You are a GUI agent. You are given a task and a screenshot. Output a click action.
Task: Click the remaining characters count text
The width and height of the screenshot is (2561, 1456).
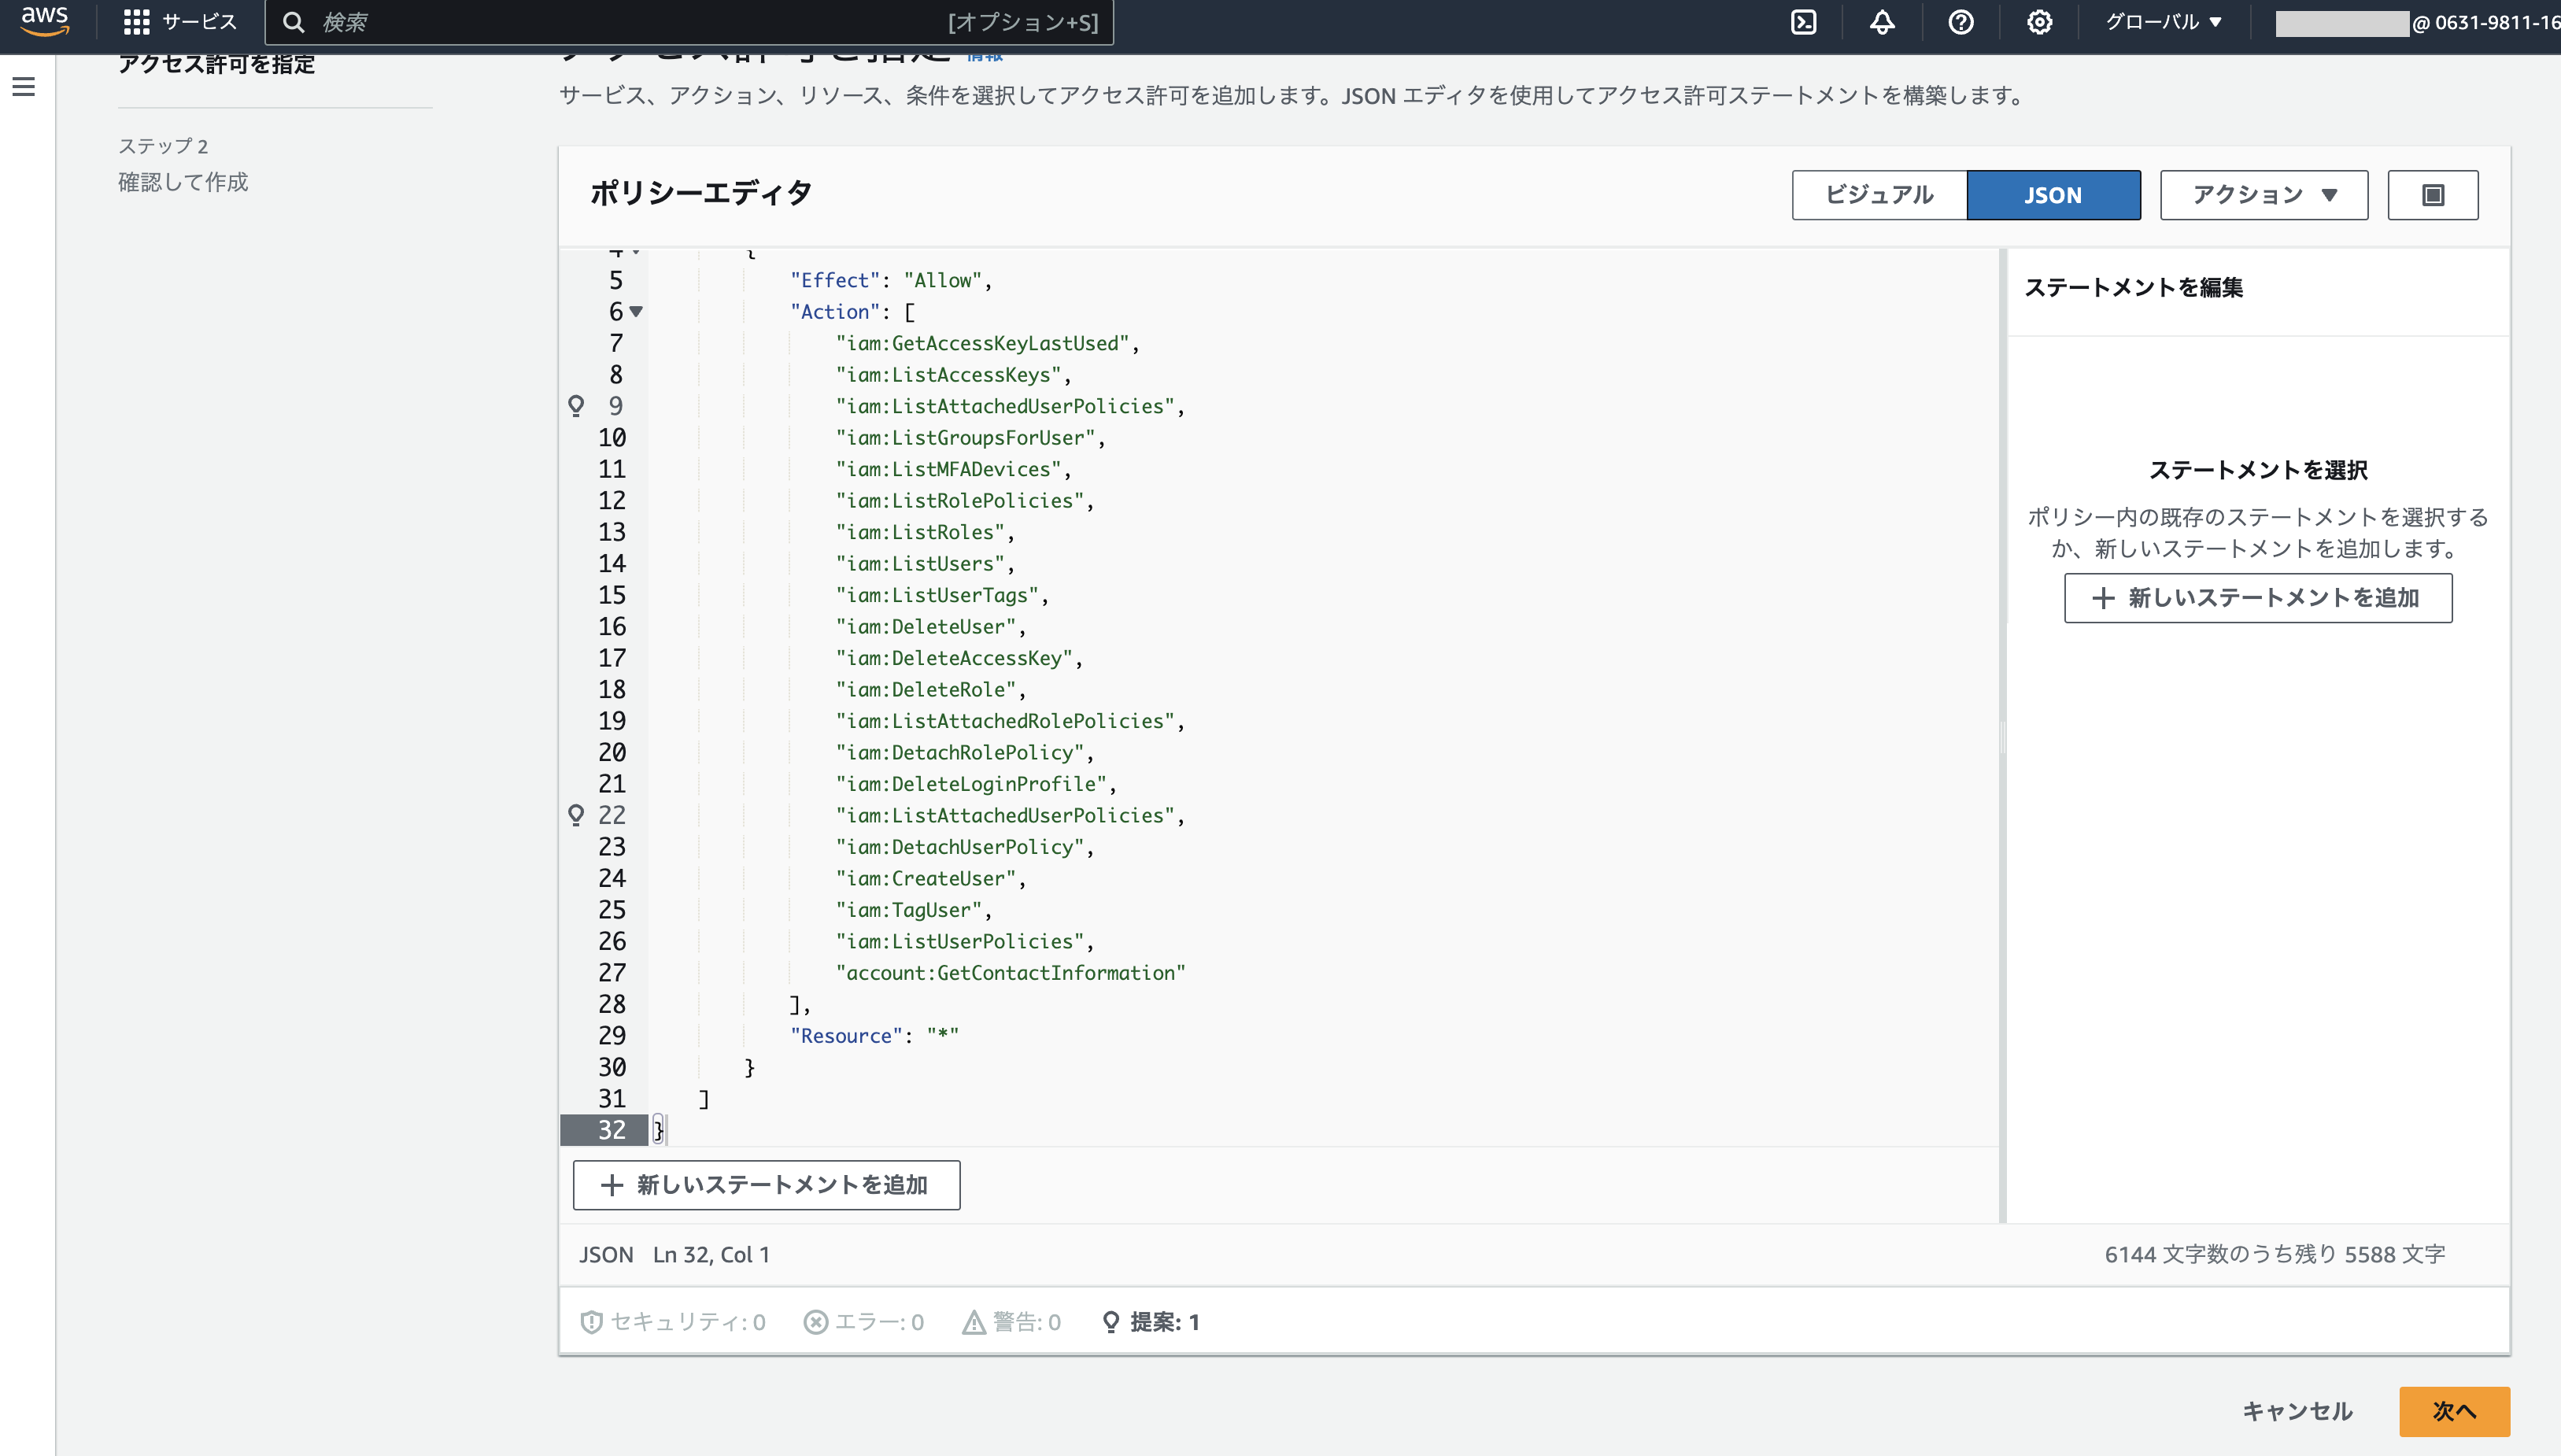(x=2274, y=1255)
